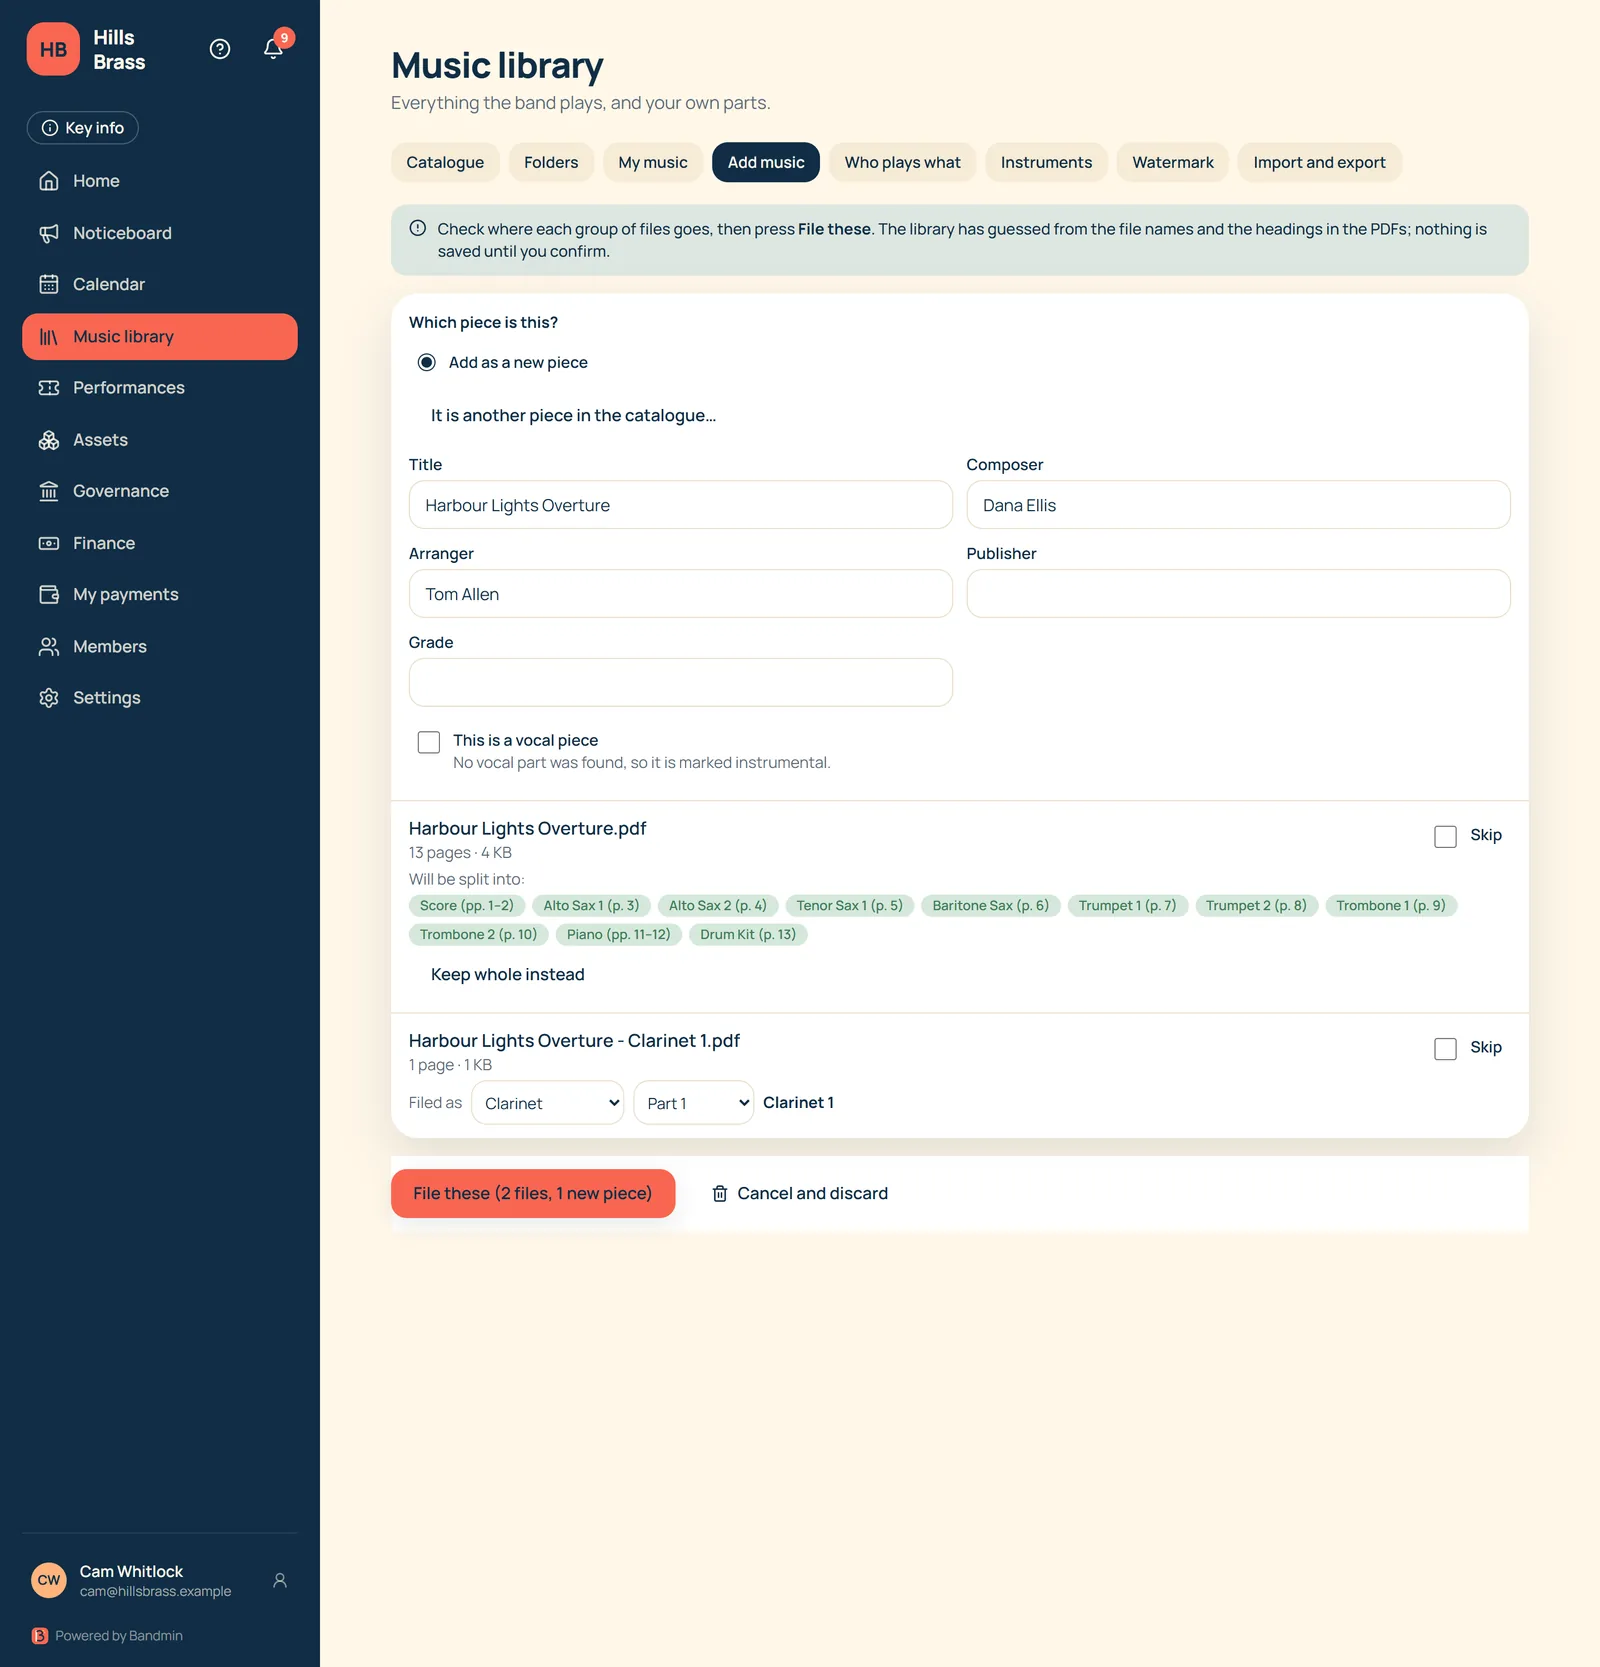Click Cancel and discard
The image size is (1600, 1667).
(x=800, y=1193)
